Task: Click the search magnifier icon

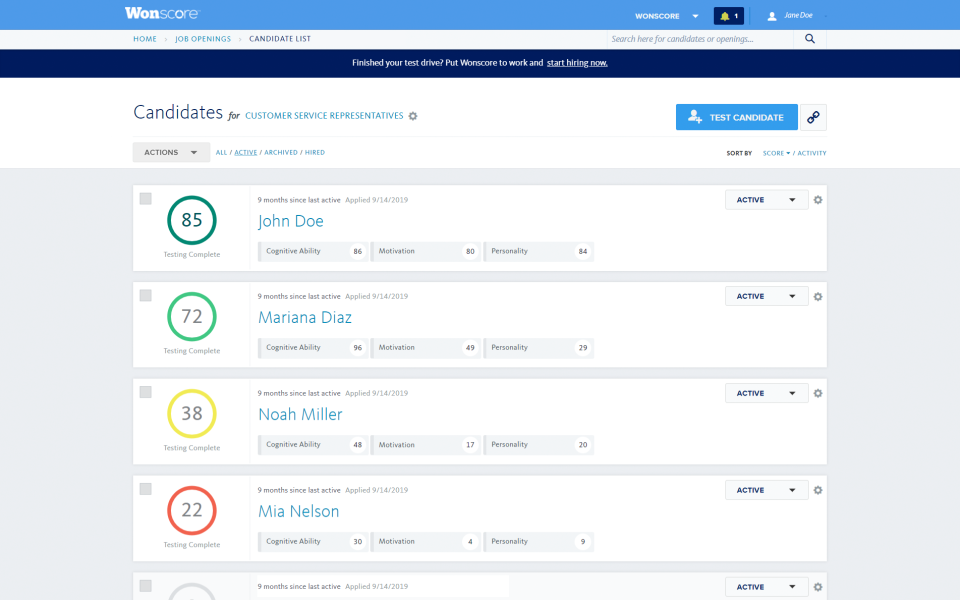Action: coord(809,38)
